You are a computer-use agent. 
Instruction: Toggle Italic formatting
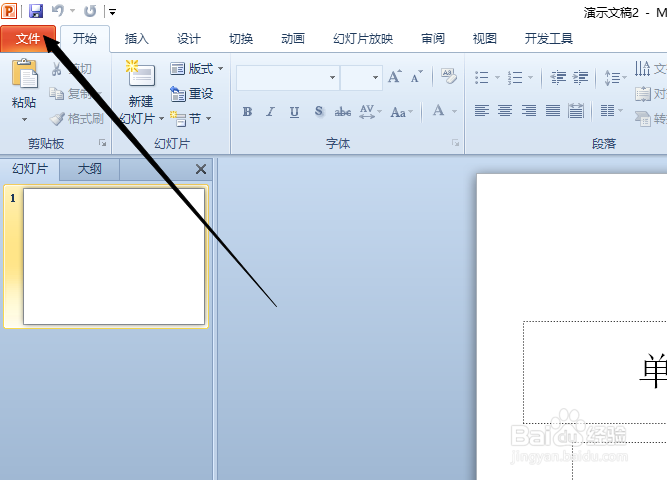[x=270, y=111]
